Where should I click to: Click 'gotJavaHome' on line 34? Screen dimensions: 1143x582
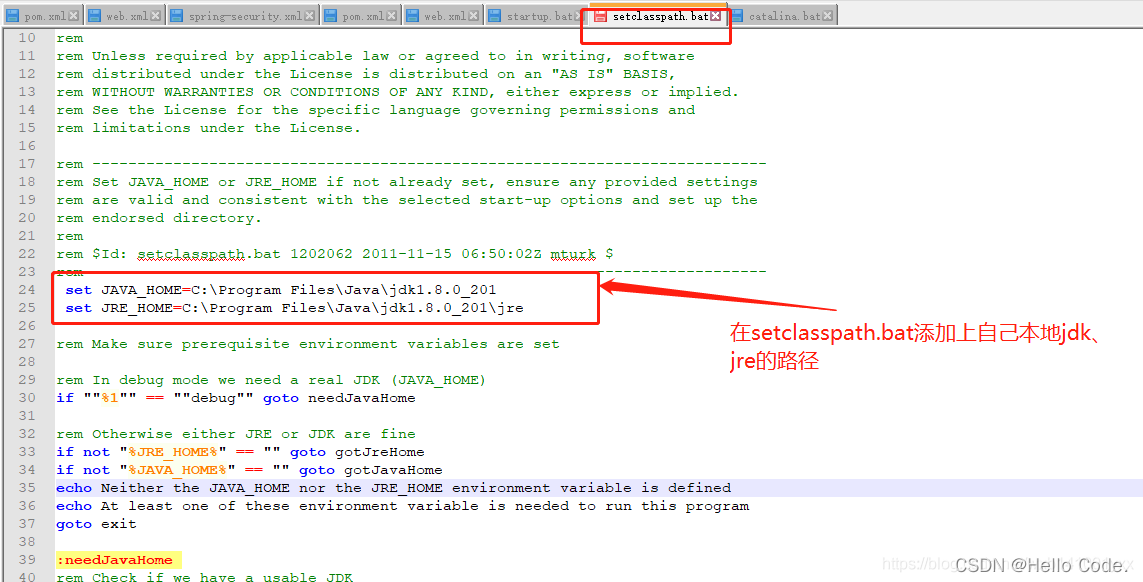[393, 470]
